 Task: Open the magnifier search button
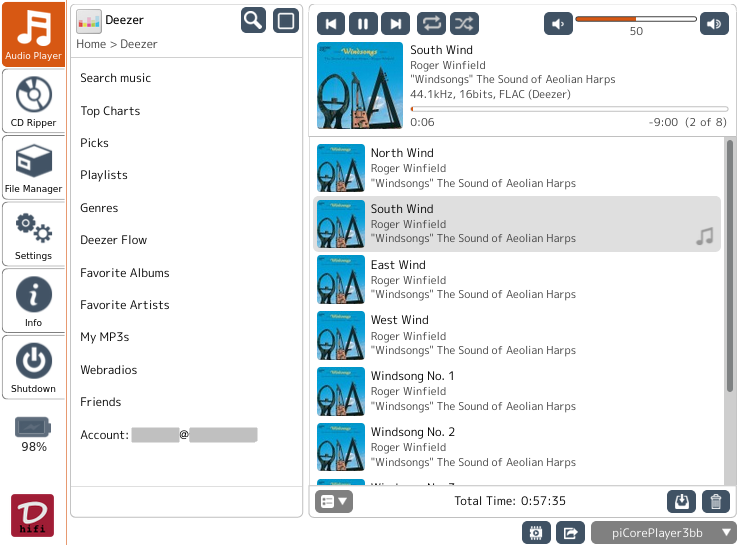(253, 21)
